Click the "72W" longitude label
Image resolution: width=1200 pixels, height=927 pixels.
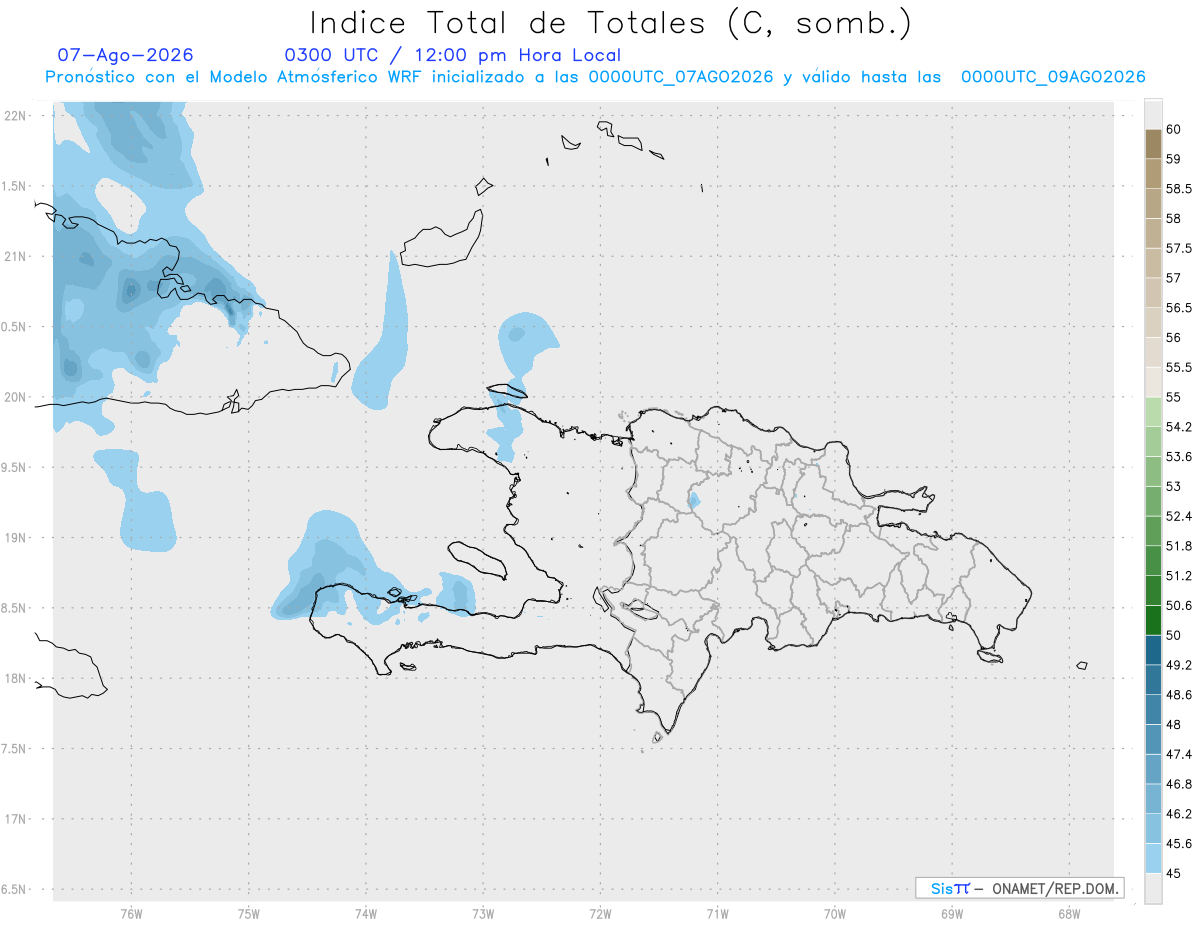tap(600, 913)
